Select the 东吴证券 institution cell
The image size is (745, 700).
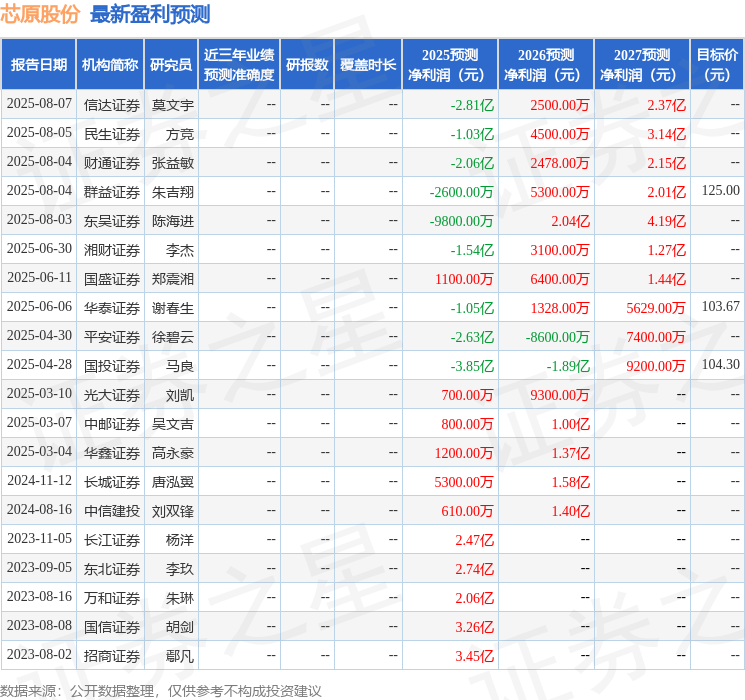point(112,221)
